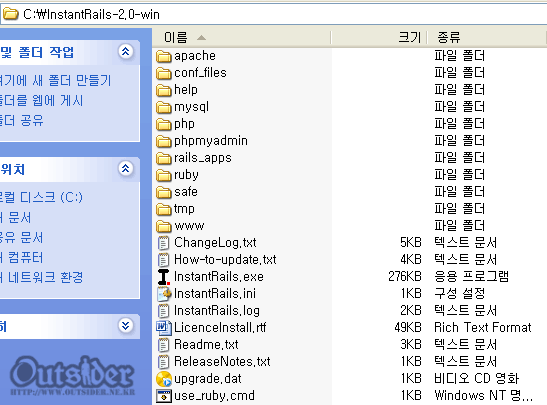Select the use_ruby.cmd file name
This screenshot has width=547, height=405.
tap(214, 396)
